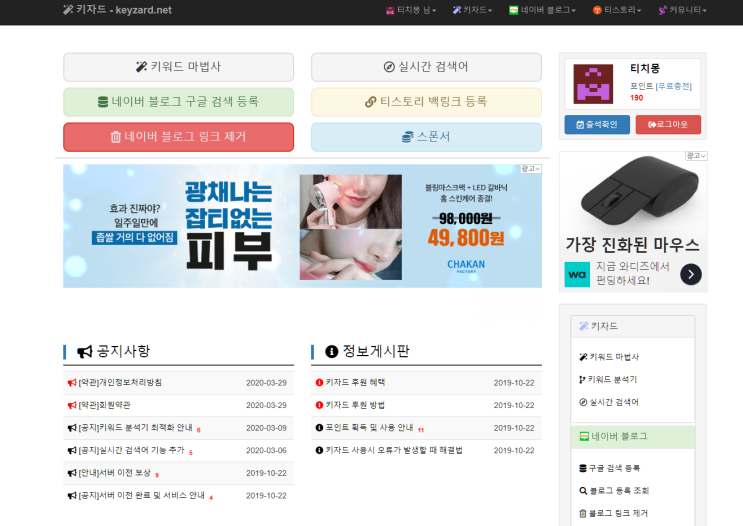Viewport: 743px width, 526px height.
Task: Click the arrow button on Wadiz mouse ad
Action: (691, 274)
